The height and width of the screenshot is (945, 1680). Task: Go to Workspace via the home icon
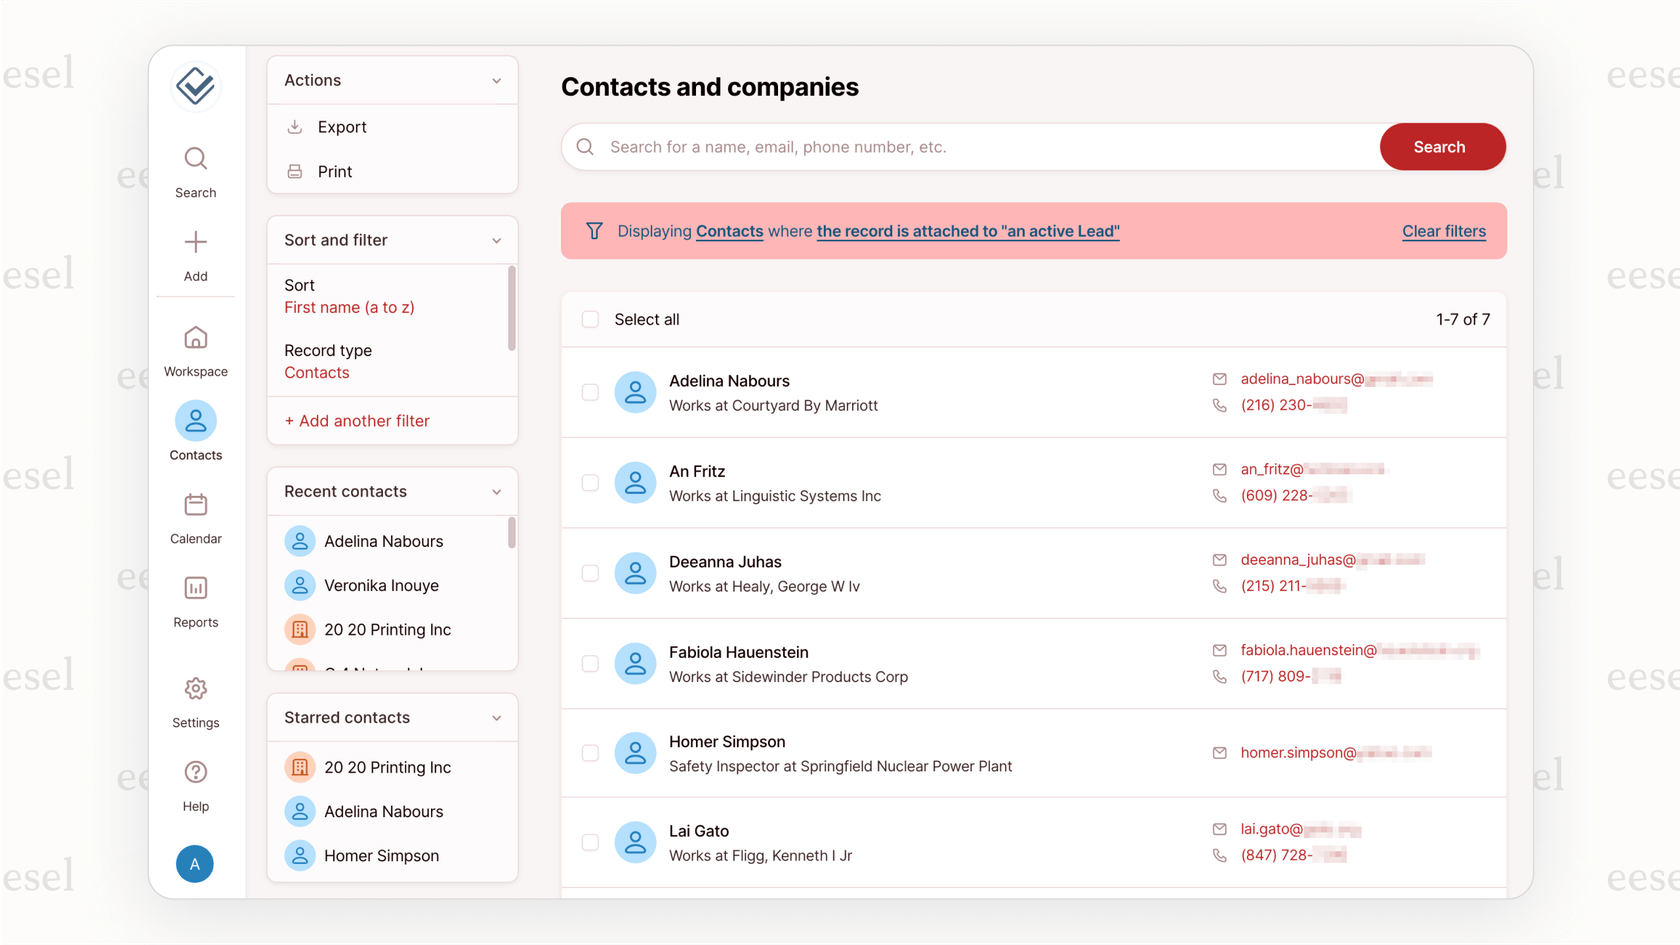195,339
